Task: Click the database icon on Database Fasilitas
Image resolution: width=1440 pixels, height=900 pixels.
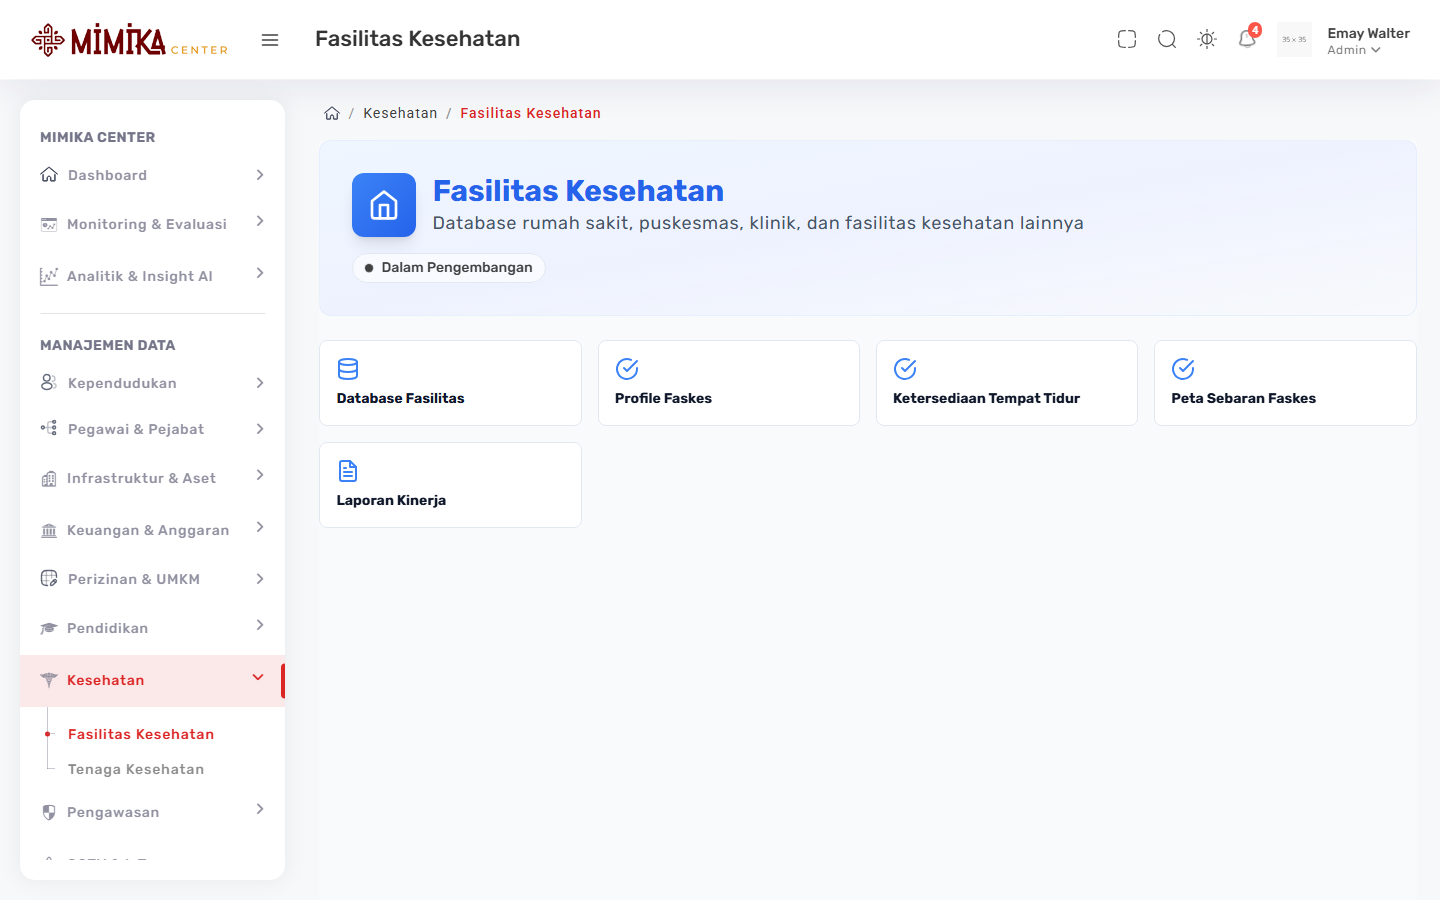Action: pos(348,369)
